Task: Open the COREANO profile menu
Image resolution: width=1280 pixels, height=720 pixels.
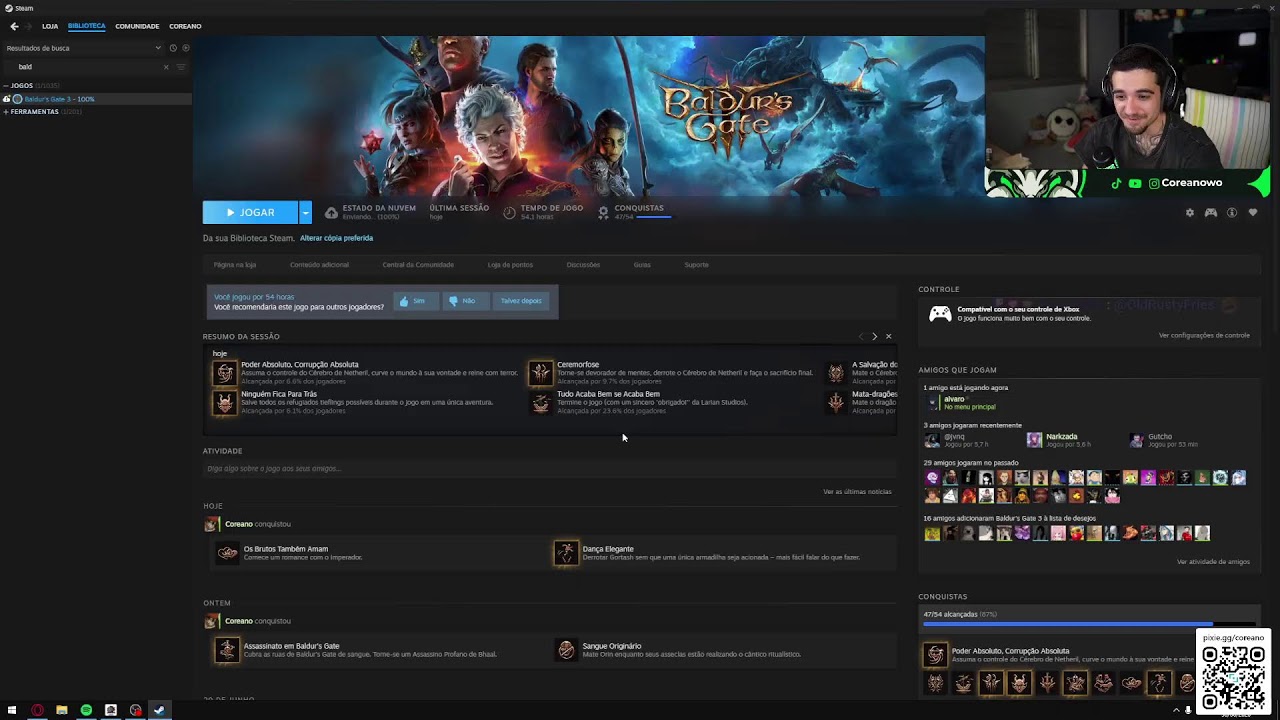Action: (x=185, y=26)
